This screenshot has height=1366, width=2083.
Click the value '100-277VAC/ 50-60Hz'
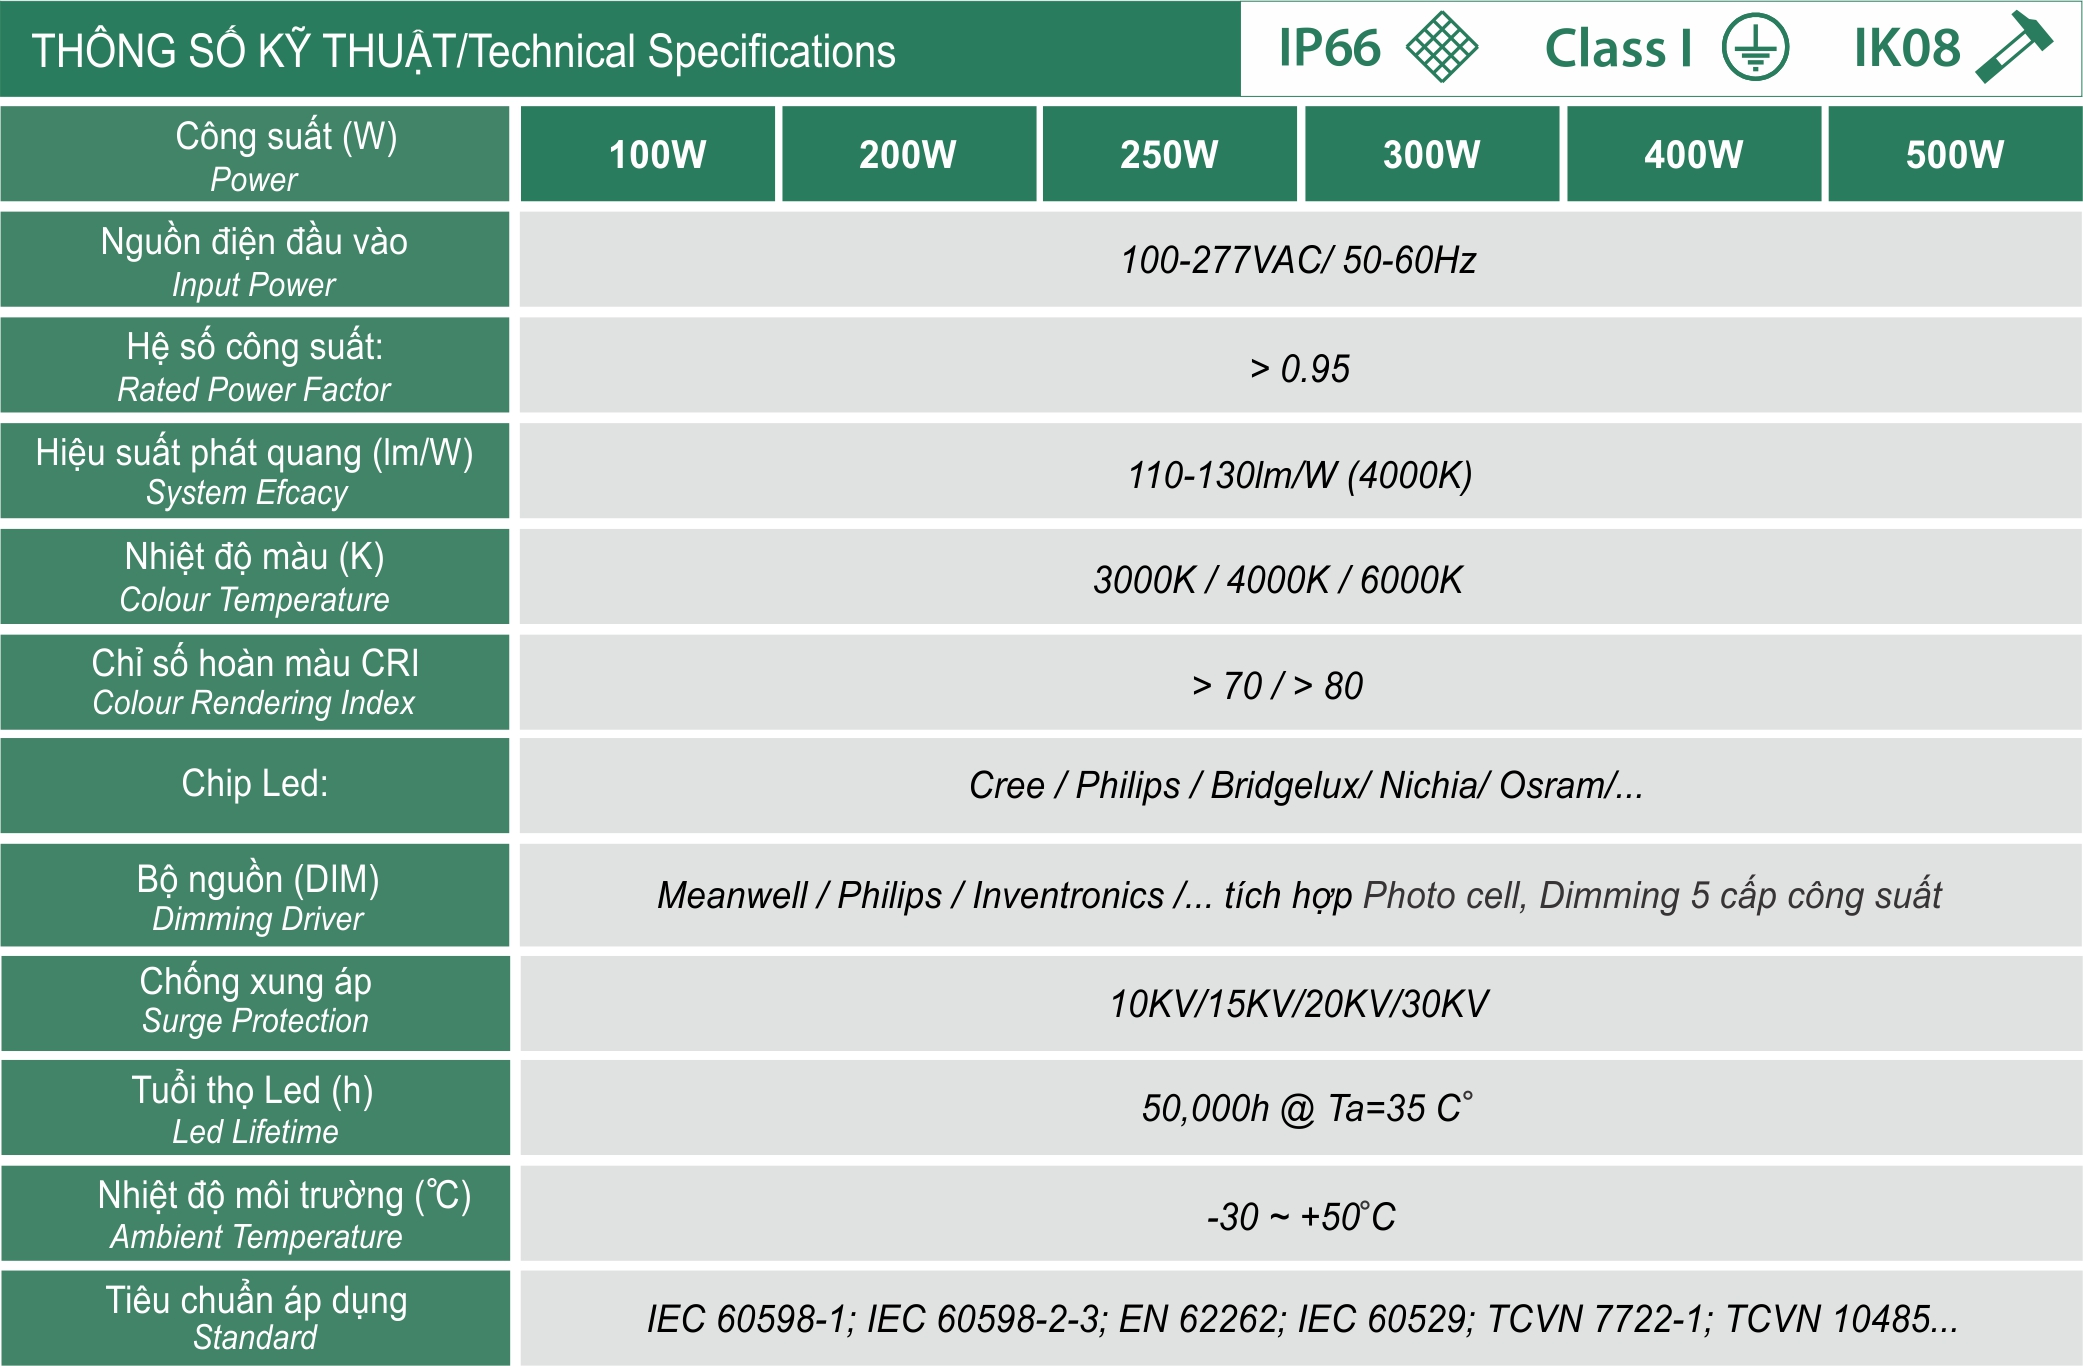pyautogui.click(x=1298, y=260)
